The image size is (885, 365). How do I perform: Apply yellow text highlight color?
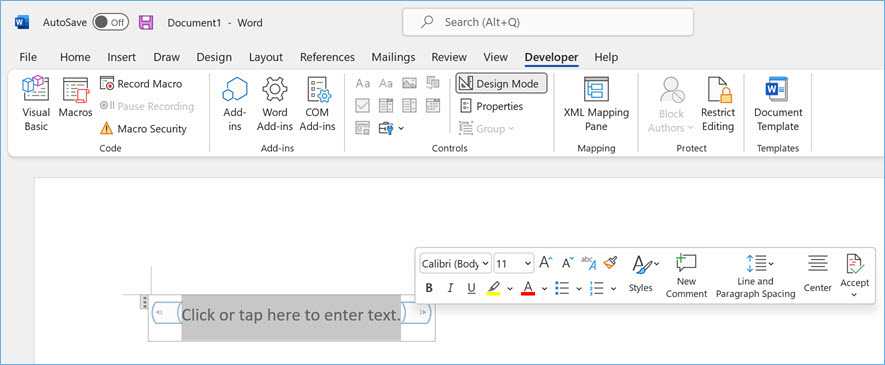coord(493,288)
